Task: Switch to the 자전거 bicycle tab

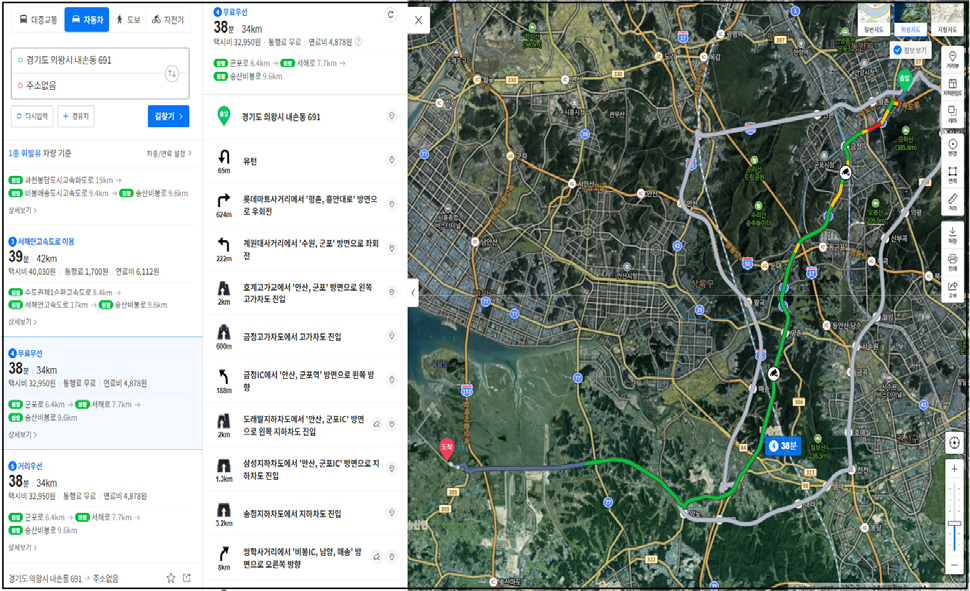Action: pyautogui.click(x=168, y=20)
